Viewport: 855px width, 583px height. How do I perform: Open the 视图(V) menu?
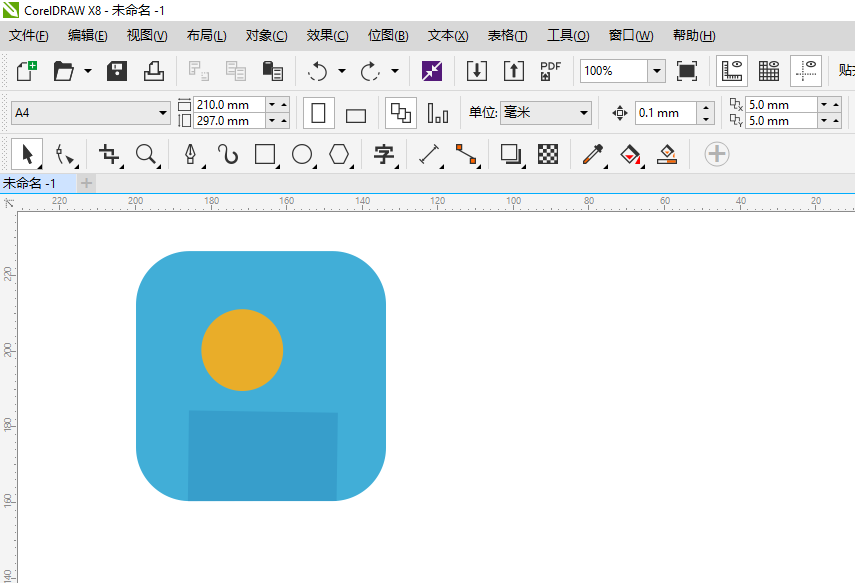click(147, 35)
